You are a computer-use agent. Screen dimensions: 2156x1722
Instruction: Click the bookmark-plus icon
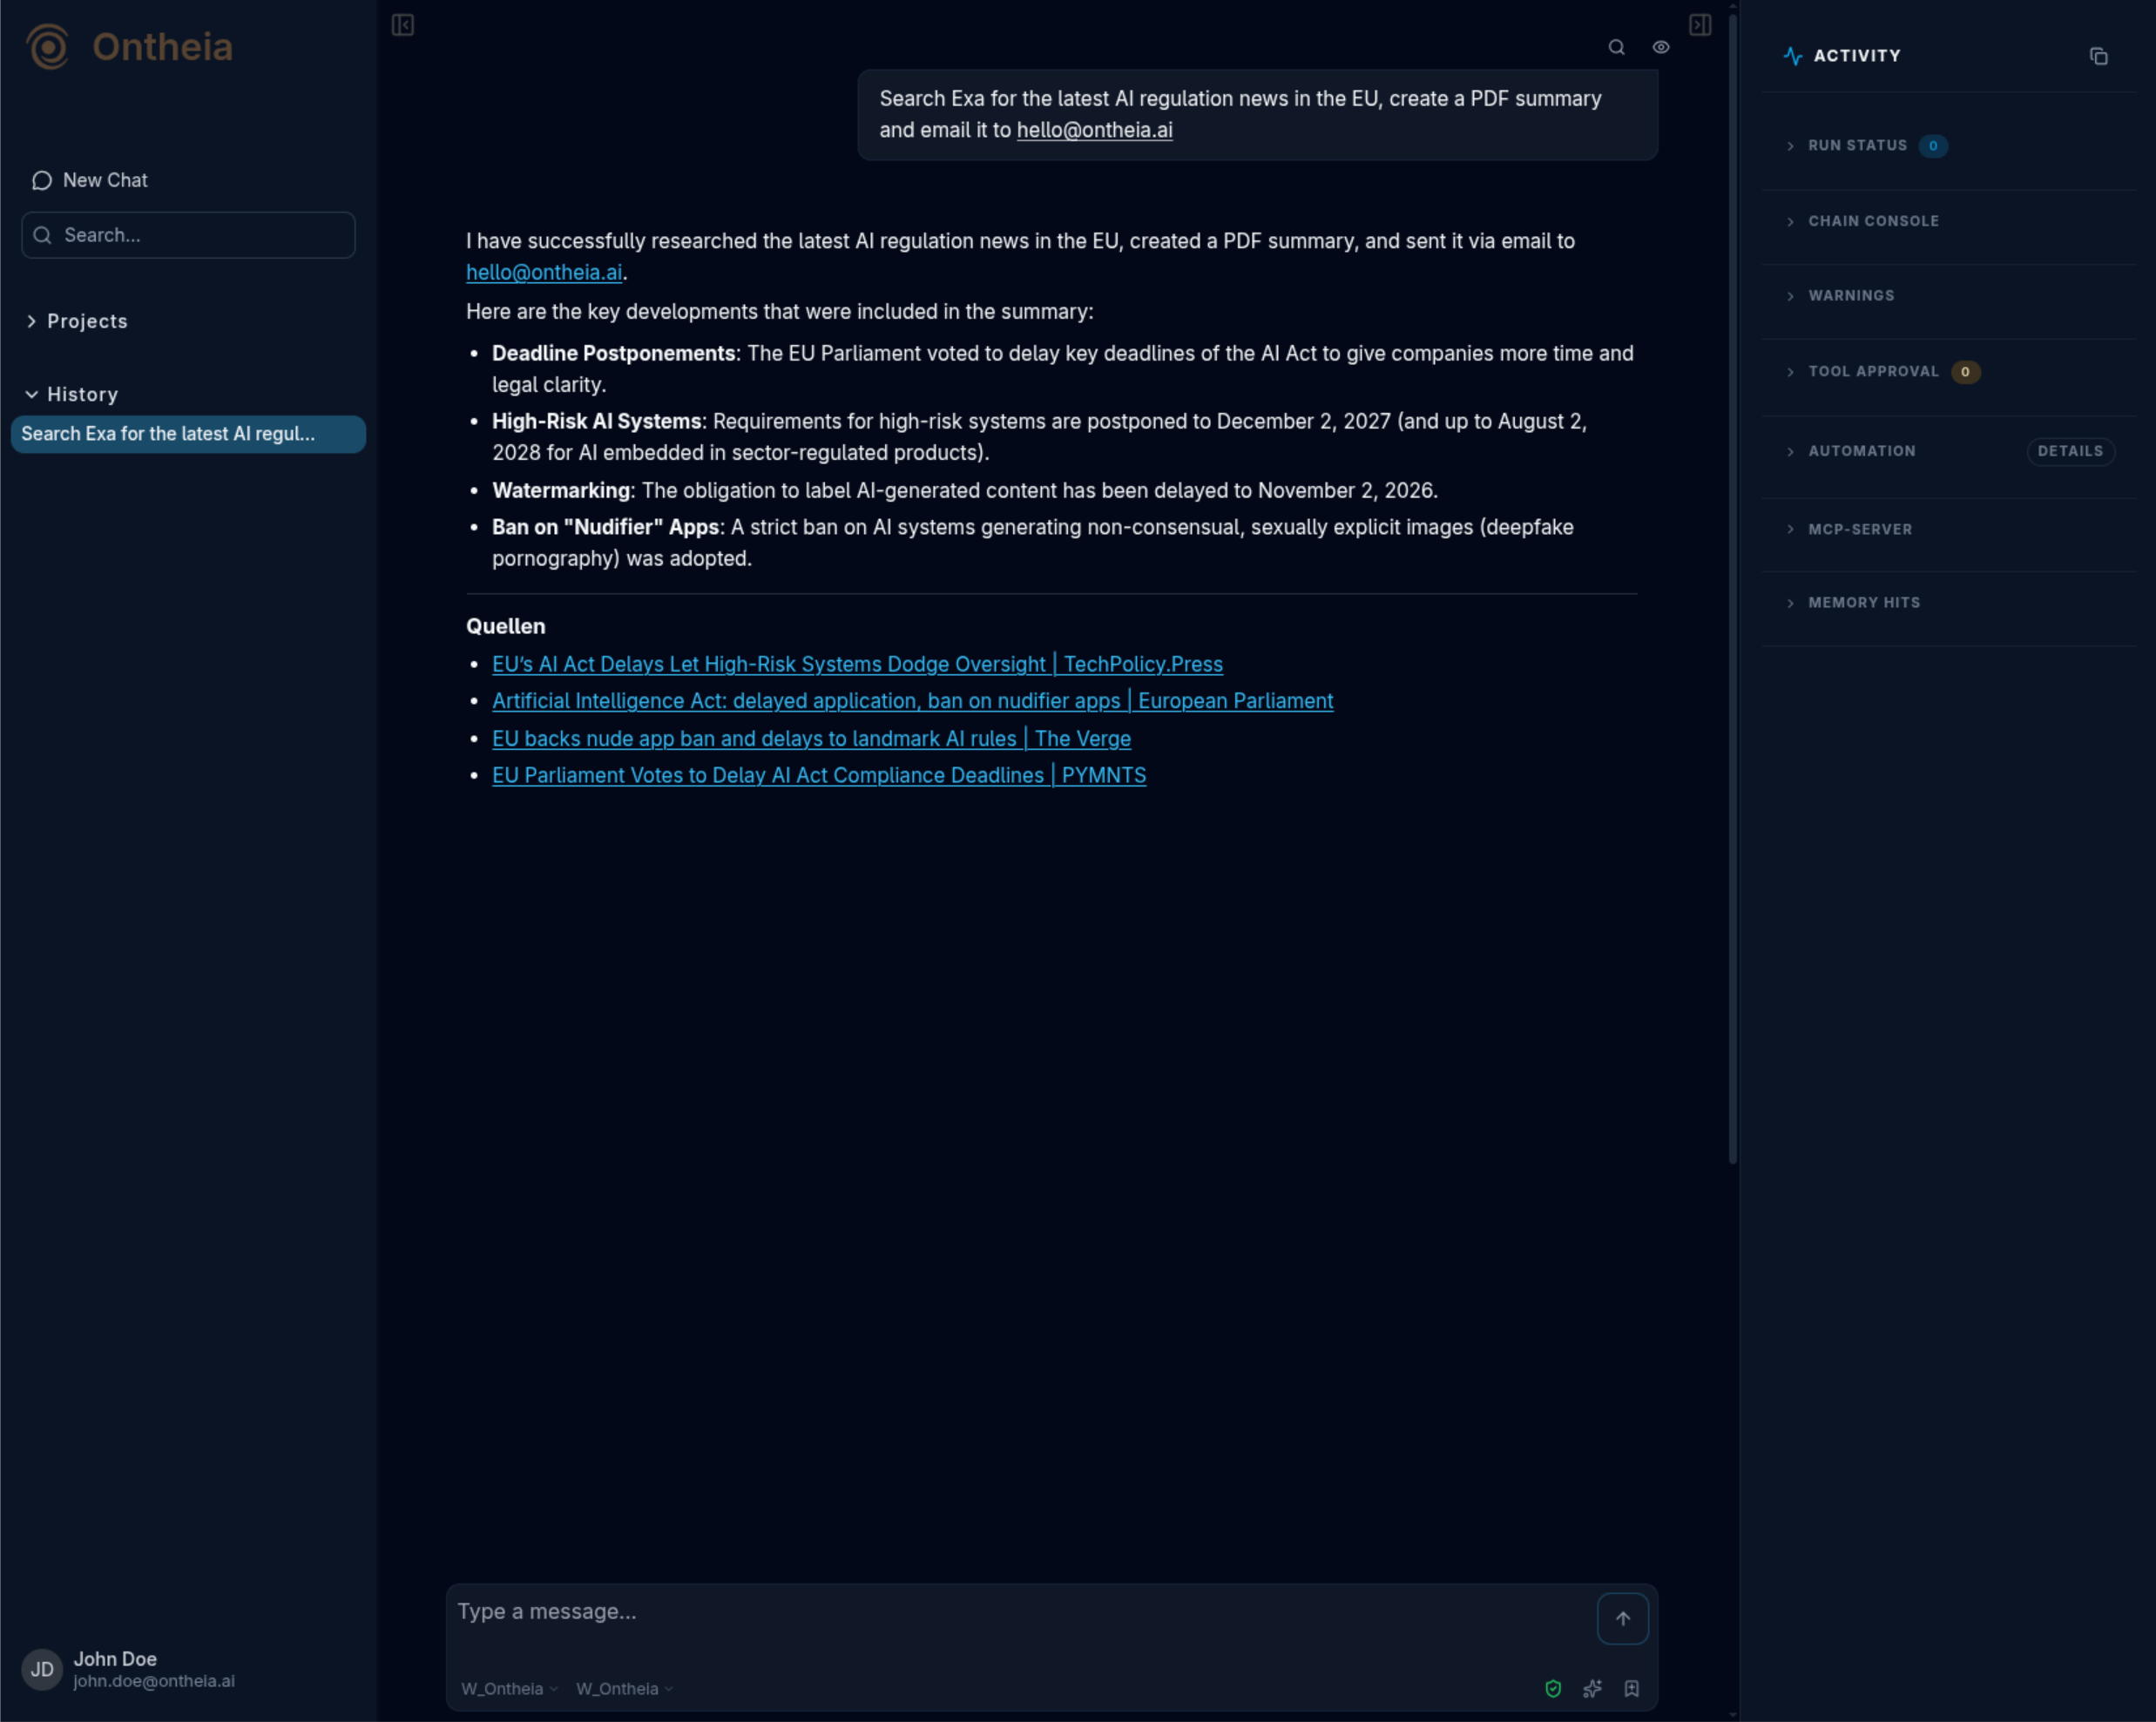(1631, 1688)
